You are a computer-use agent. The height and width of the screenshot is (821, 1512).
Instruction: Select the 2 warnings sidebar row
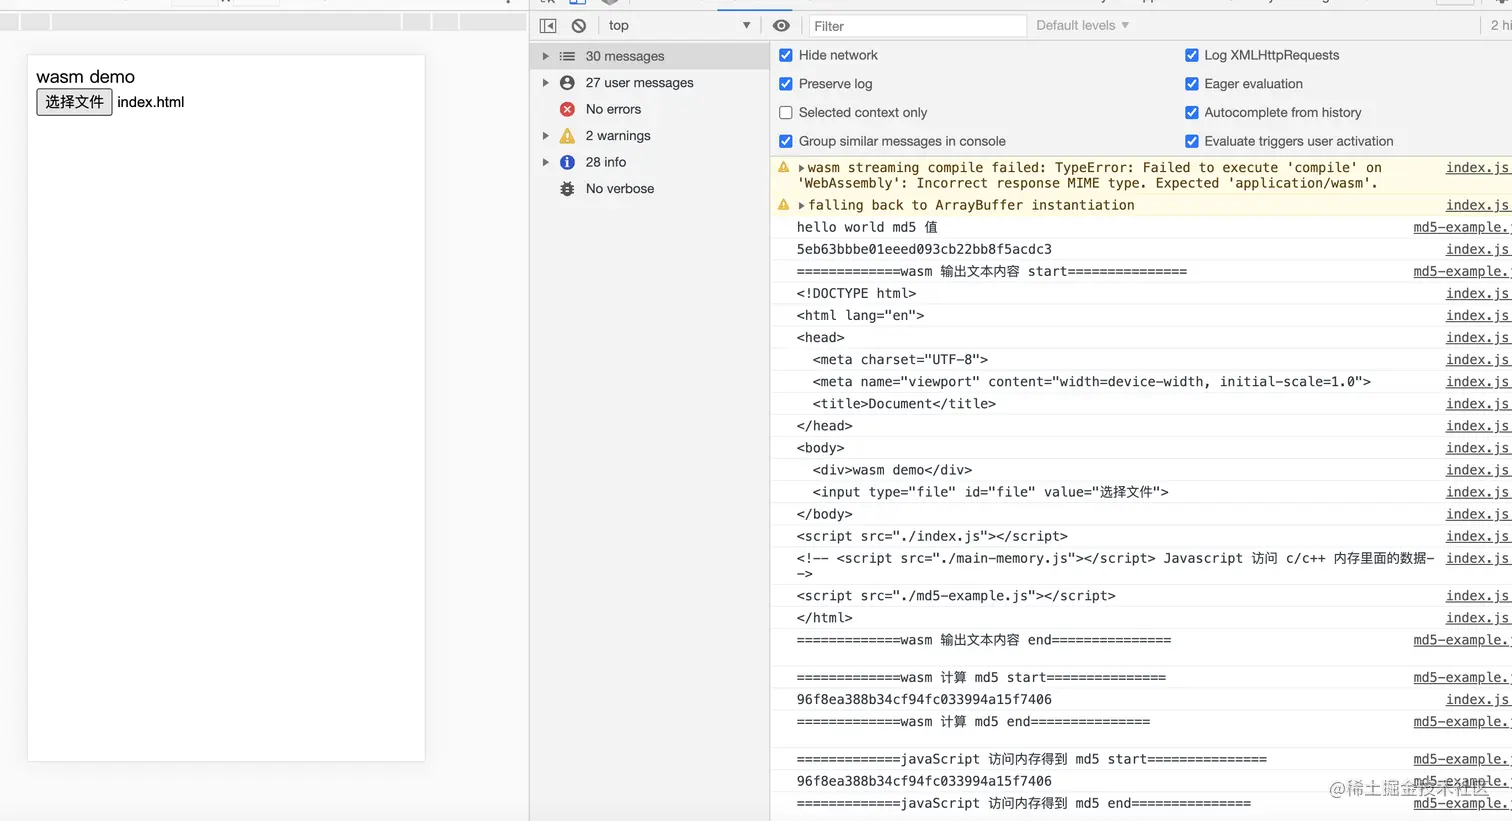[x=650, y=135]
